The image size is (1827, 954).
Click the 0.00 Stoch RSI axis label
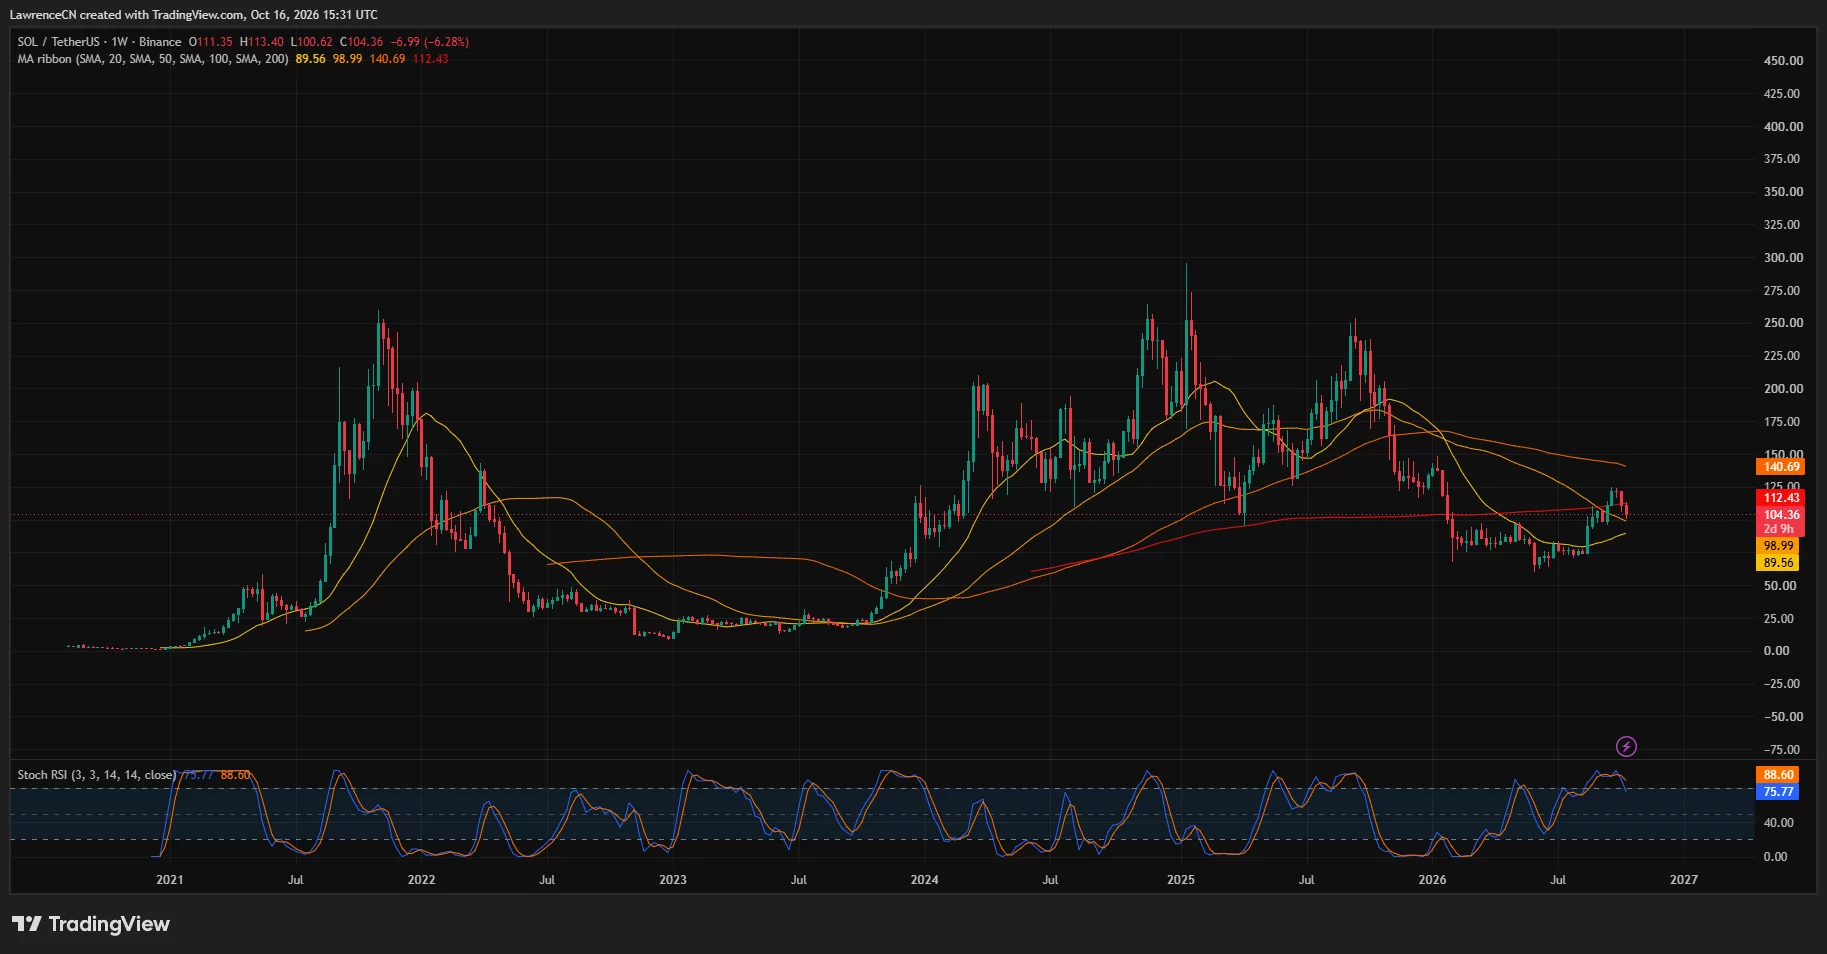click(1775, 857)
